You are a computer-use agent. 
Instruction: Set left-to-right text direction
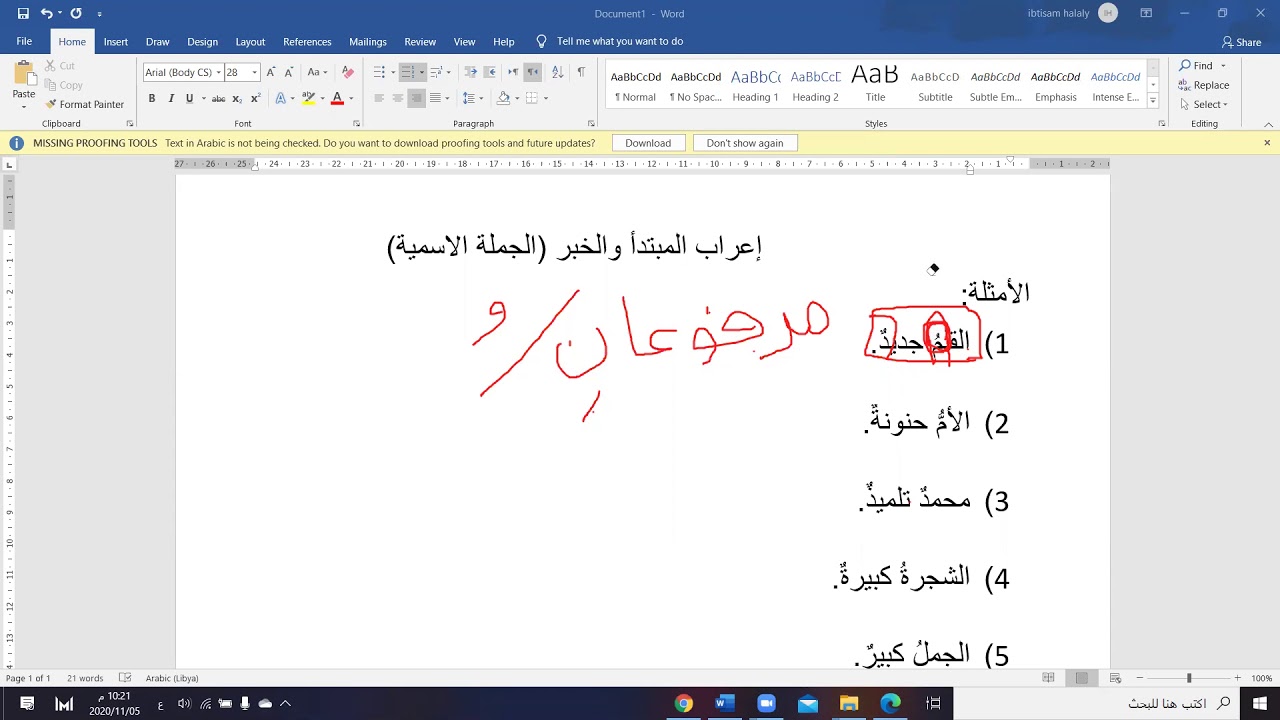(x=513, y=72)
